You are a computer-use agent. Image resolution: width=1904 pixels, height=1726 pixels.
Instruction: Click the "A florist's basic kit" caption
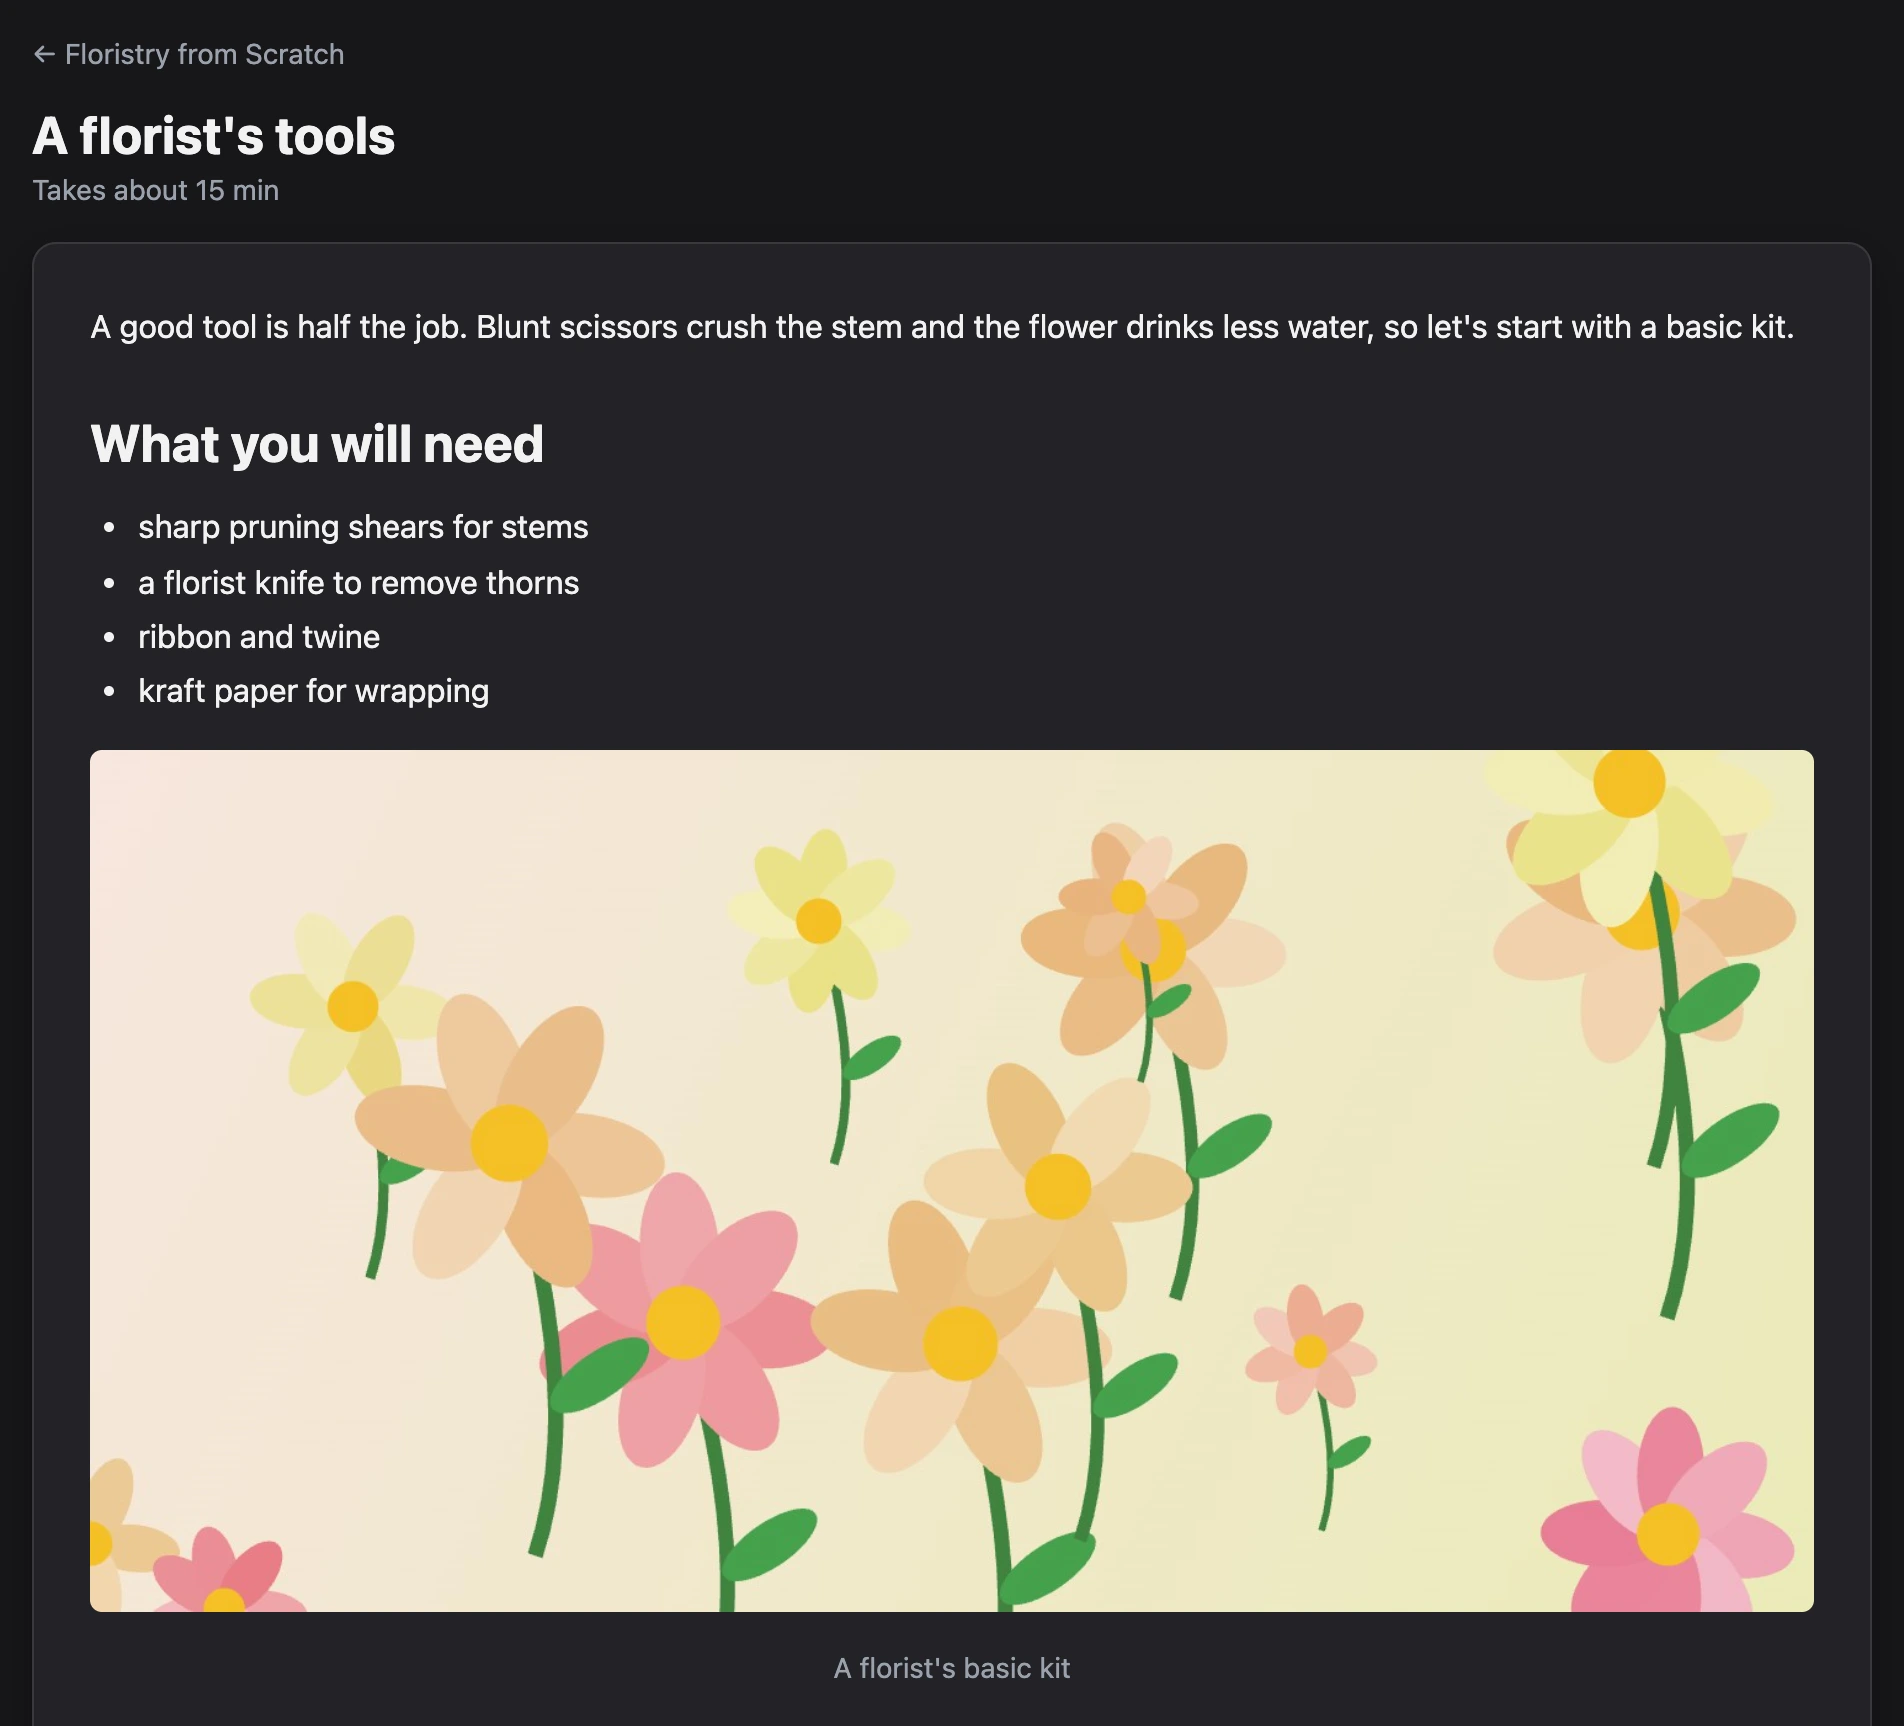tap(952, 1668)
